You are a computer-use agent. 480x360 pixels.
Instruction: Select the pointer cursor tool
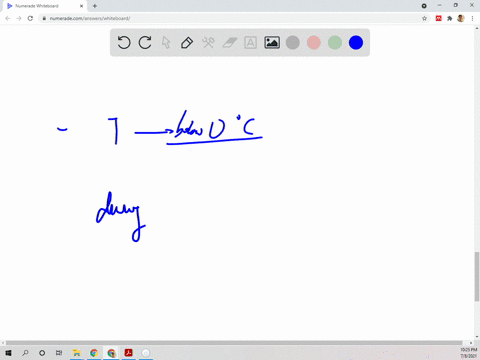(x=166, y=43)
